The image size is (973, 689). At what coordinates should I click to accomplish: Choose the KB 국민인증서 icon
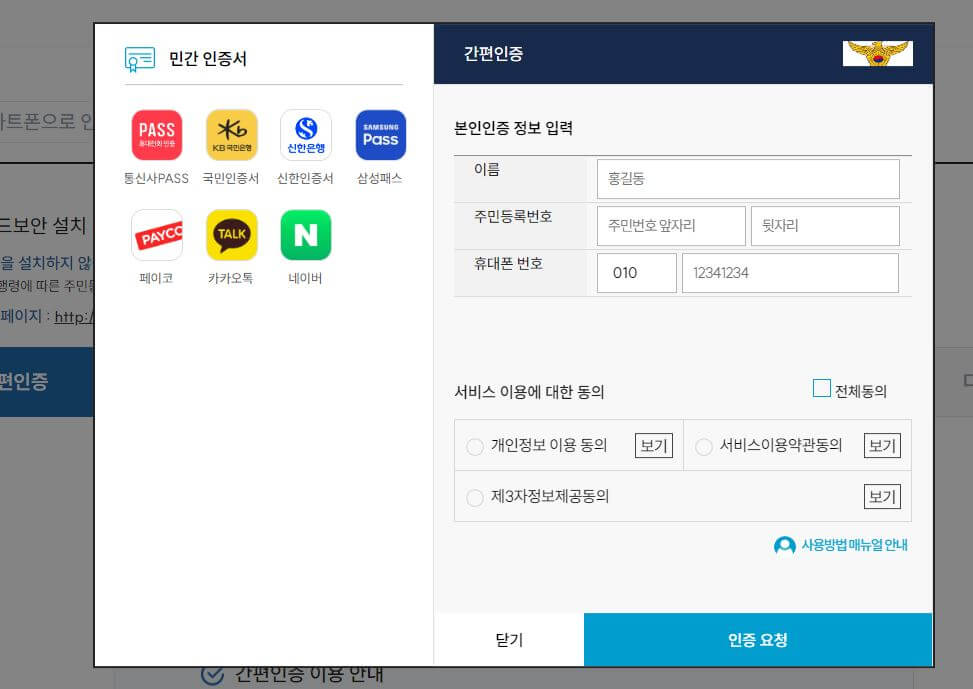tap(231, 135)
